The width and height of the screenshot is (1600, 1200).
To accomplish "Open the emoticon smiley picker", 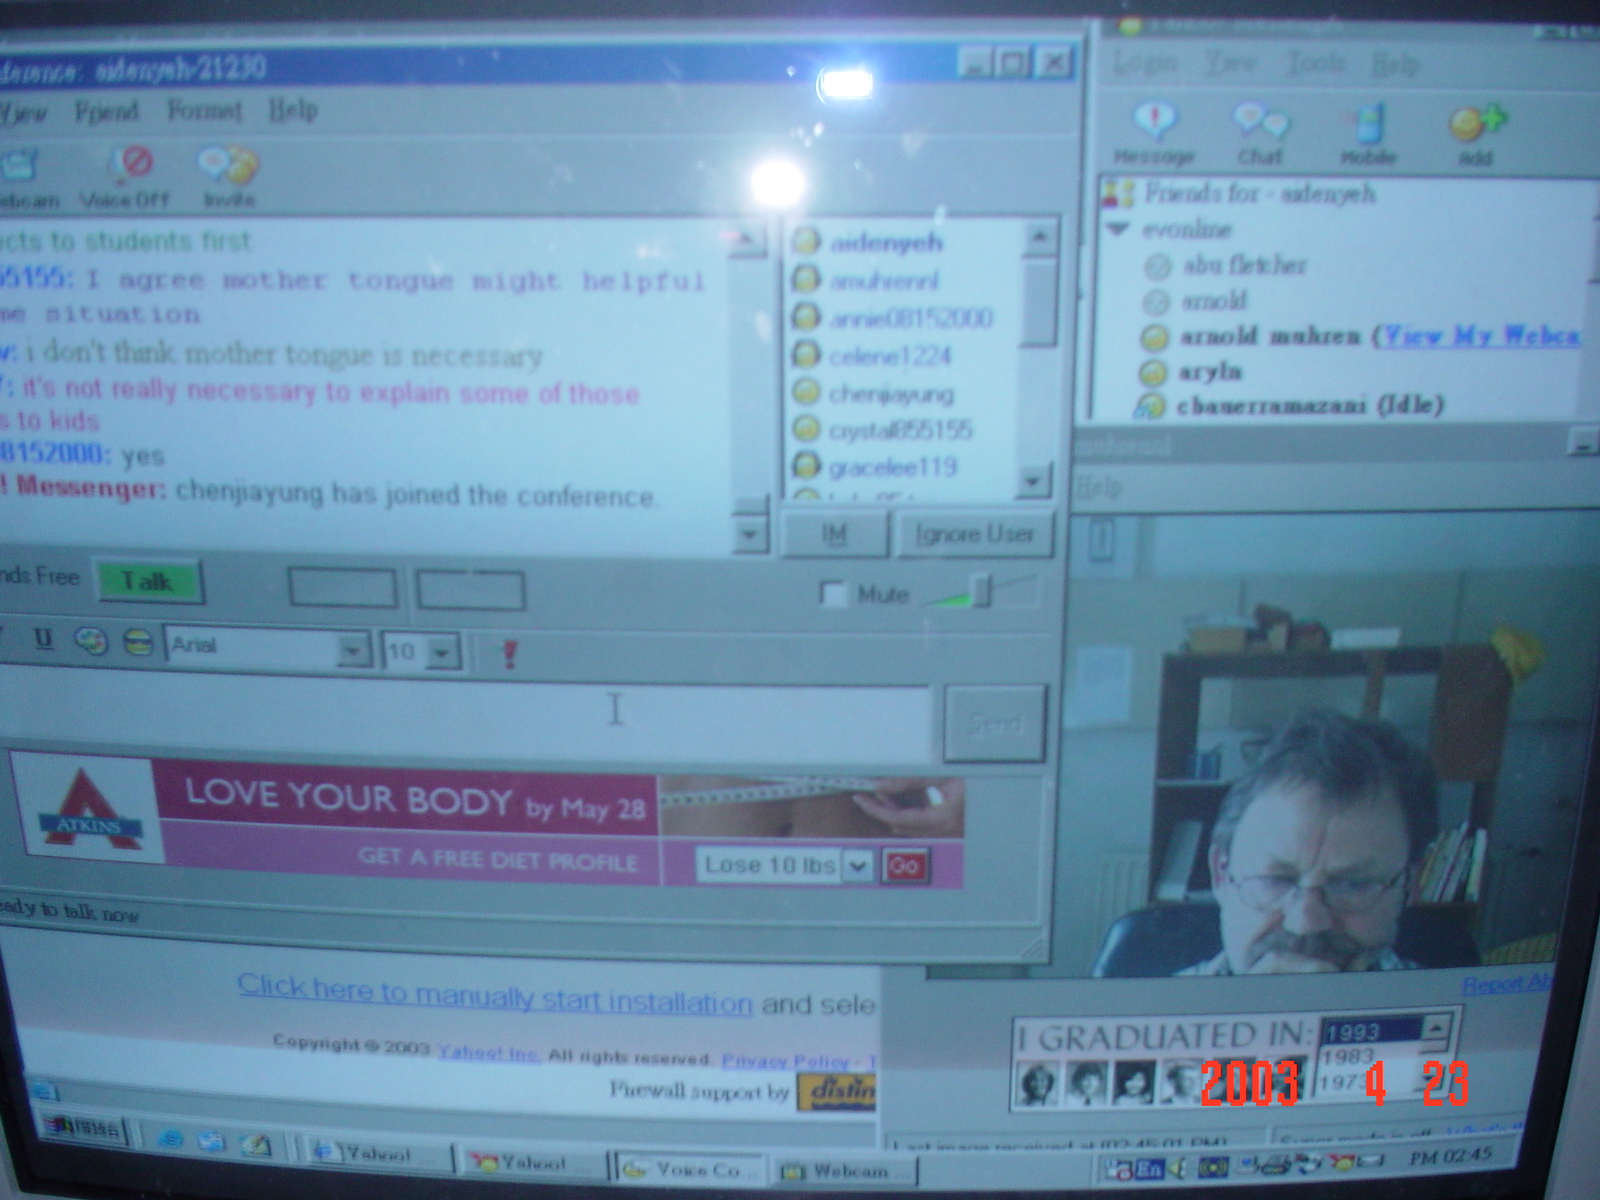I will click(137, 643).
